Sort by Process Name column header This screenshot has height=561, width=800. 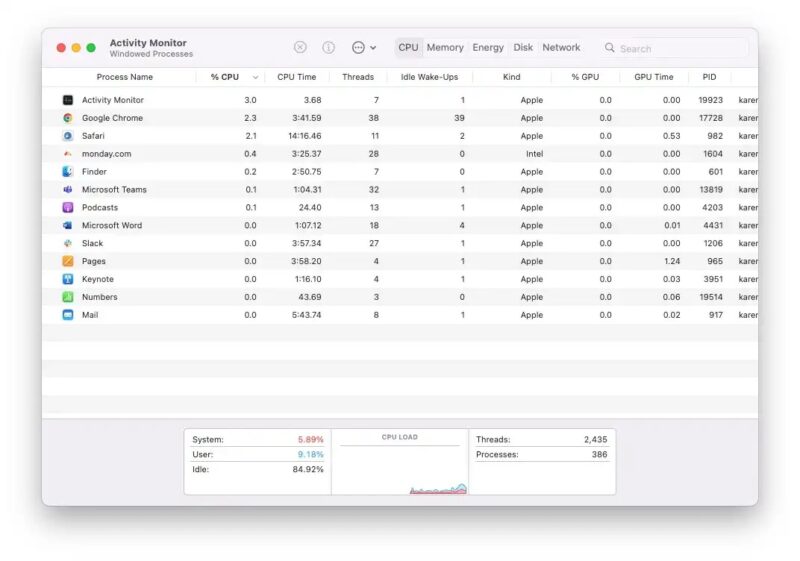pyautogui.click(x=125, y=77)
